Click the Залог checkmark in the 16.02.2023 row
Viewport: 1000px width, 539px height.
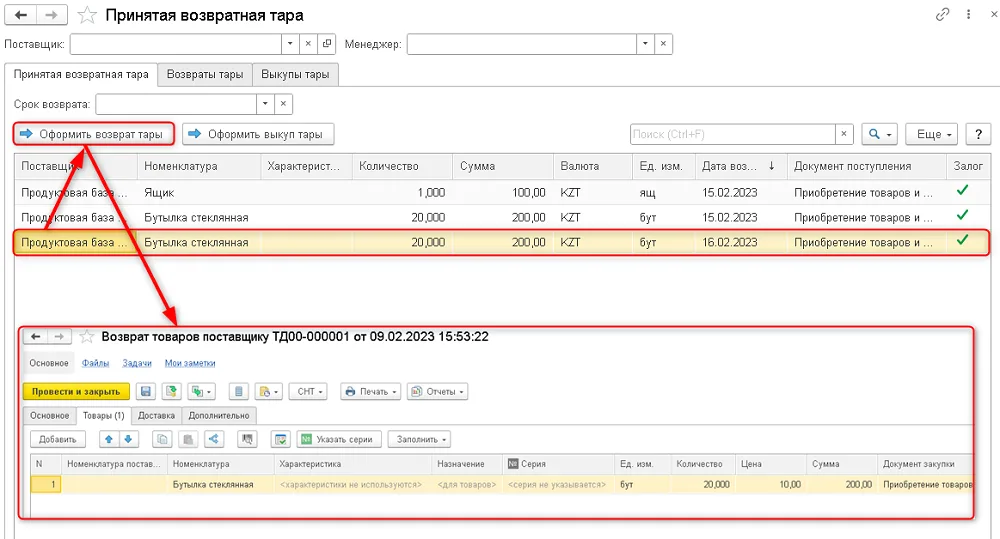click(962, 240)
